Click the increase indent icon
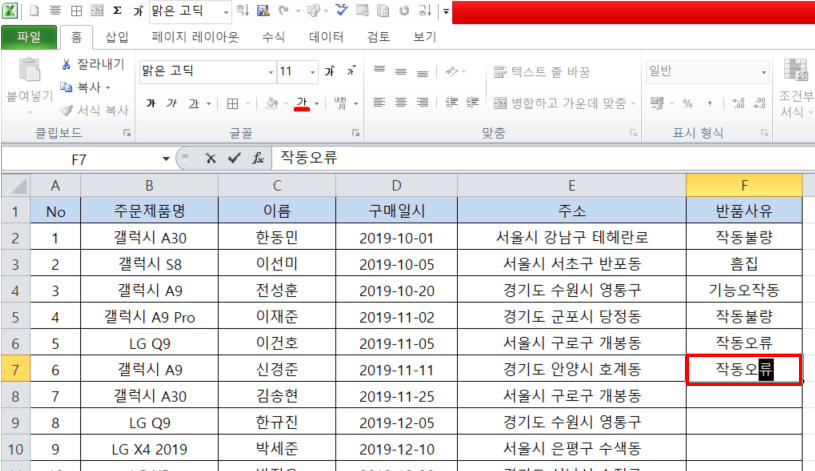The width and height of the screenshot is (815, 471). (x=472, y=103)
